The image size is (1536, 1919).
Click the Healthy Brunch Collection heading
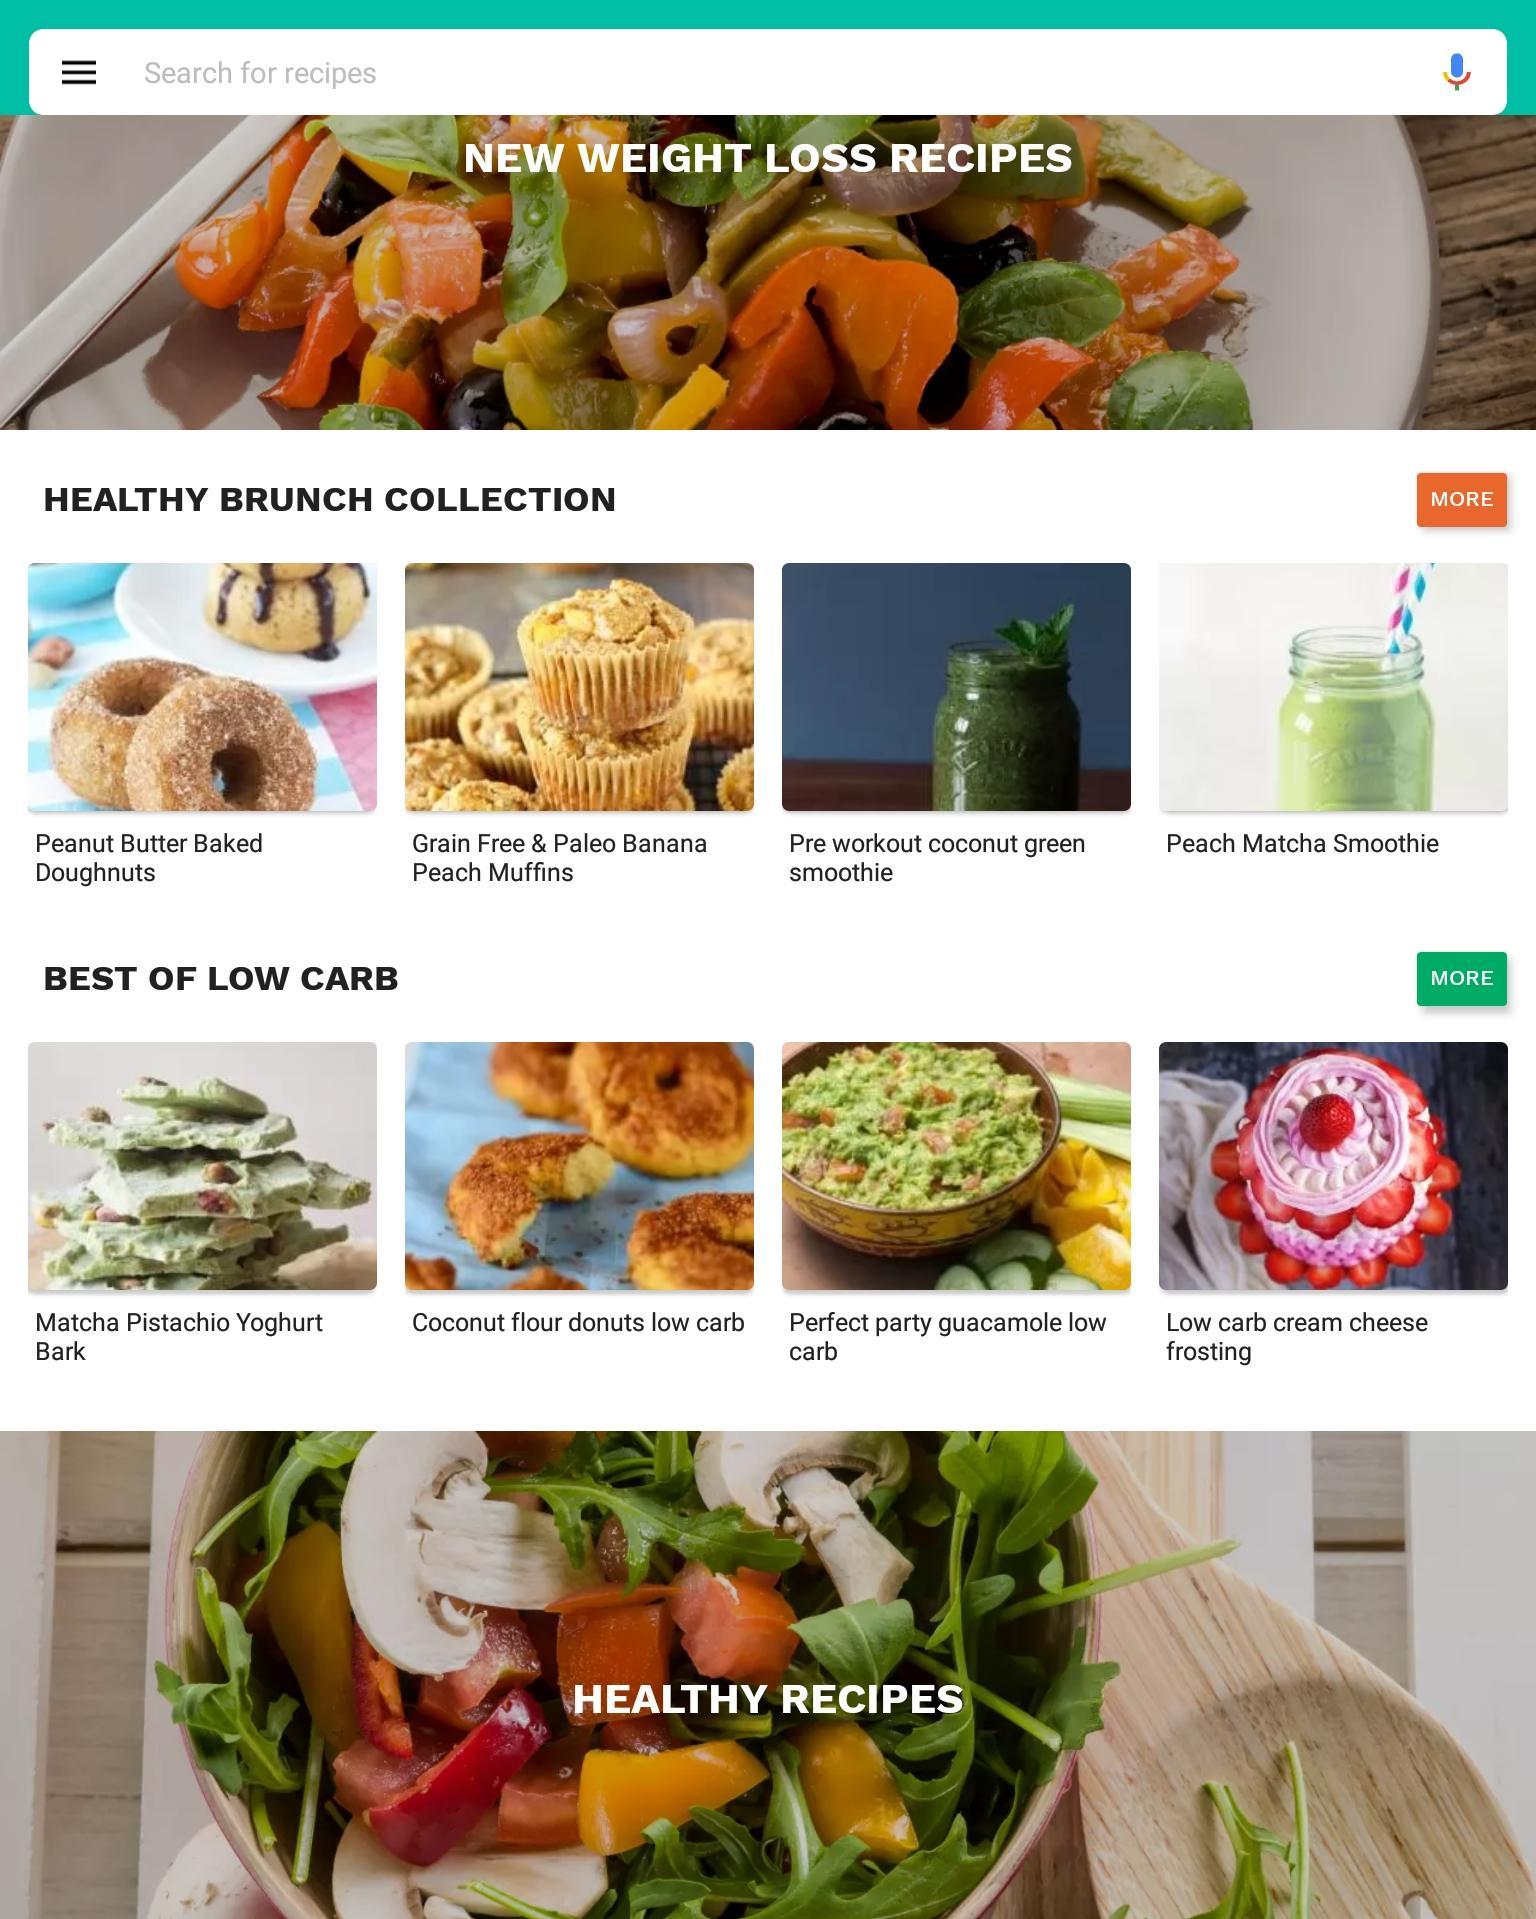pyautogui.click(x=329, y=500)
